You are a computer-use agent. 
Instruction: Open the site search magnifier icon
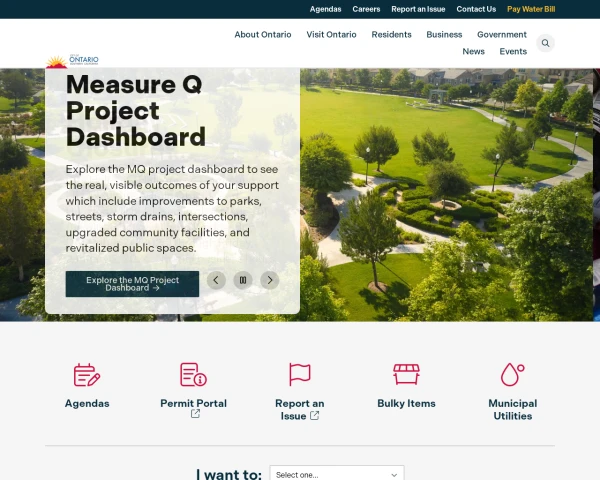tap(545, 43)
